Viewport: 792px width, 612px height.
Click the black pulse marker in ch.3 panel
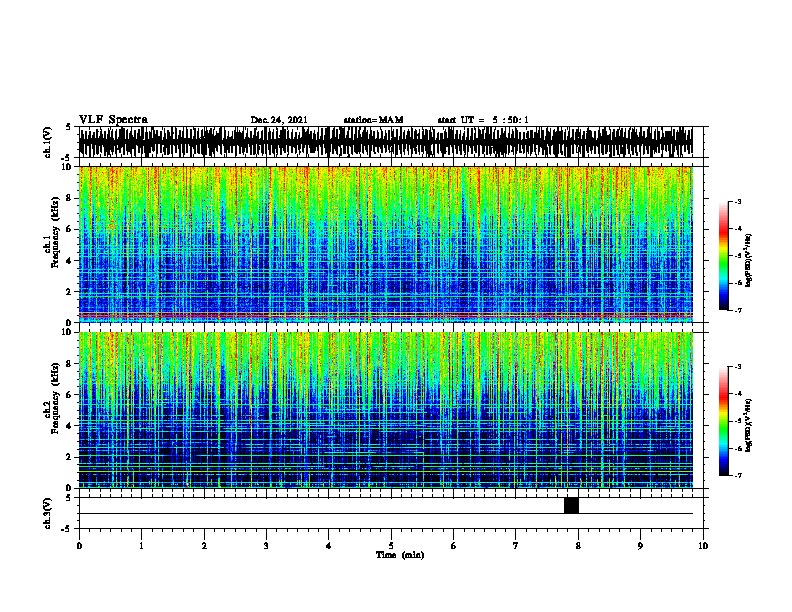[x=571, y=505]
